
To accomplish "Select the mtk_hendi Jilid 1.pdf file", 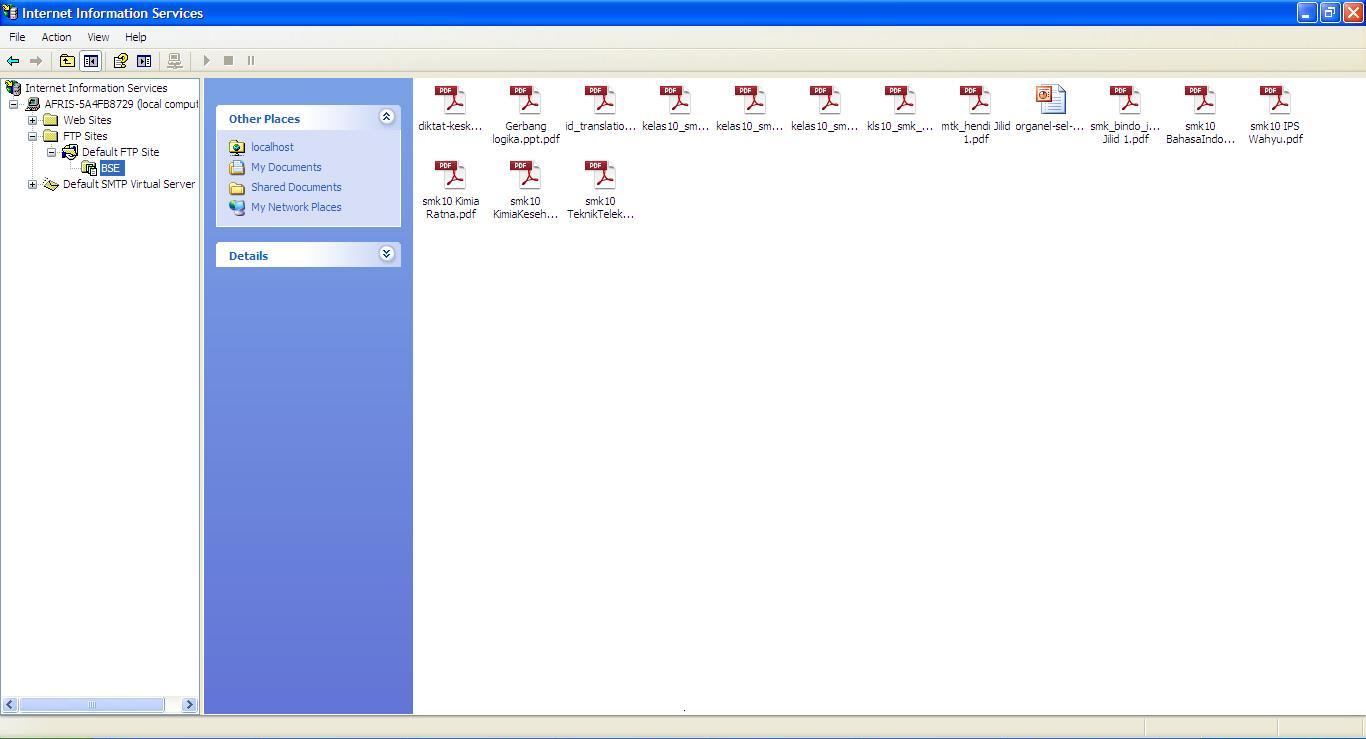I will (x=975, y=114).
